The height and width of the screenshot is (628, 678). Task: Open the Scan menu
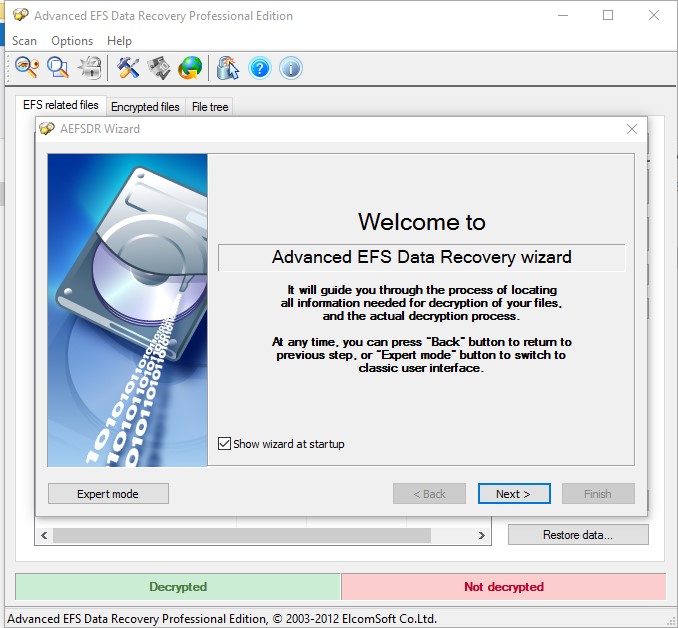(x=24, y=41)
